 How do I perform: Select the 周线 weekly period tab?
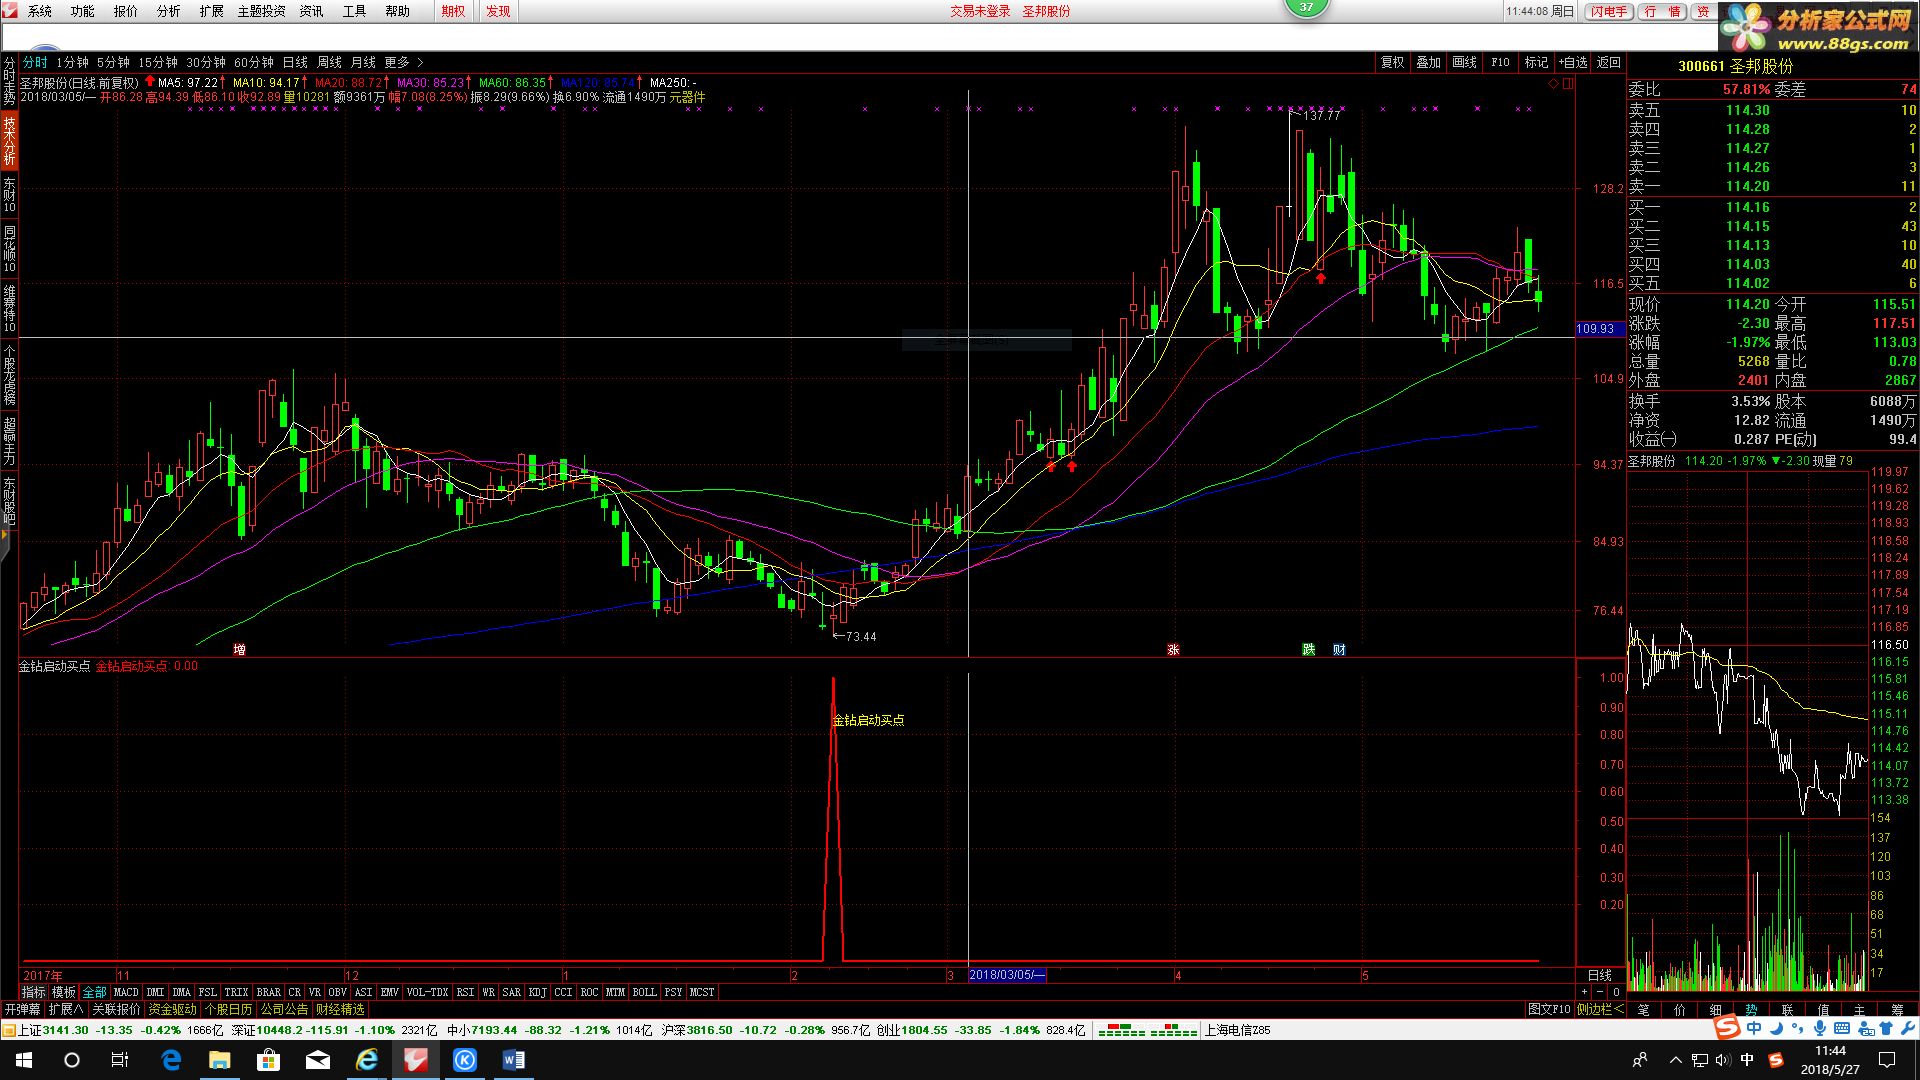(329, 62)
